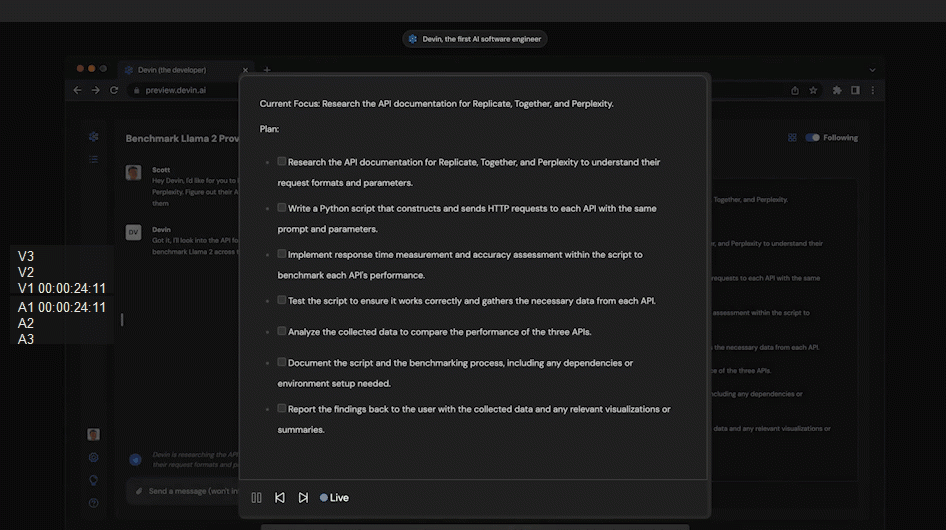This screenshot has width=946, height=530.
Task: Open grid layout icon beside Following
Action: click(x=792, y=138)
